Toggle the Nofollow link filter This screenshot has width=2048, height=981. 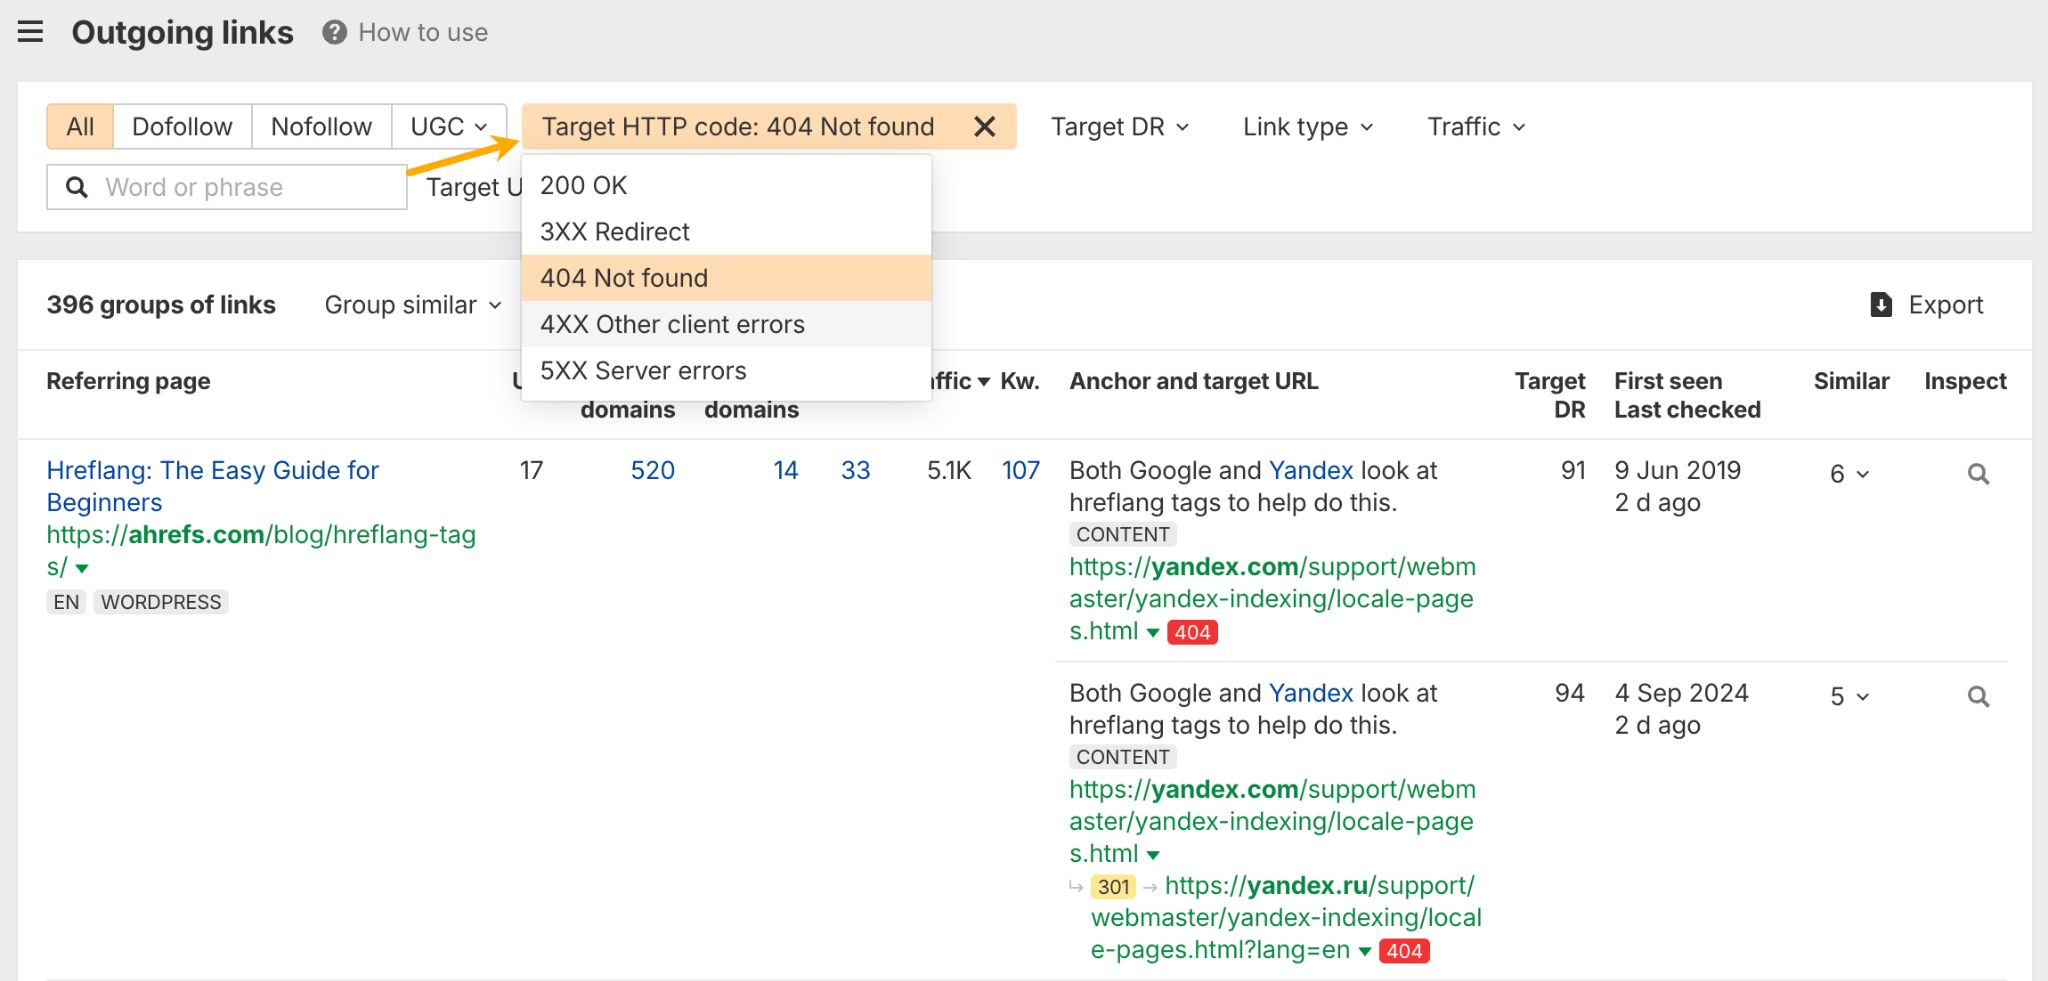(321, 127)
